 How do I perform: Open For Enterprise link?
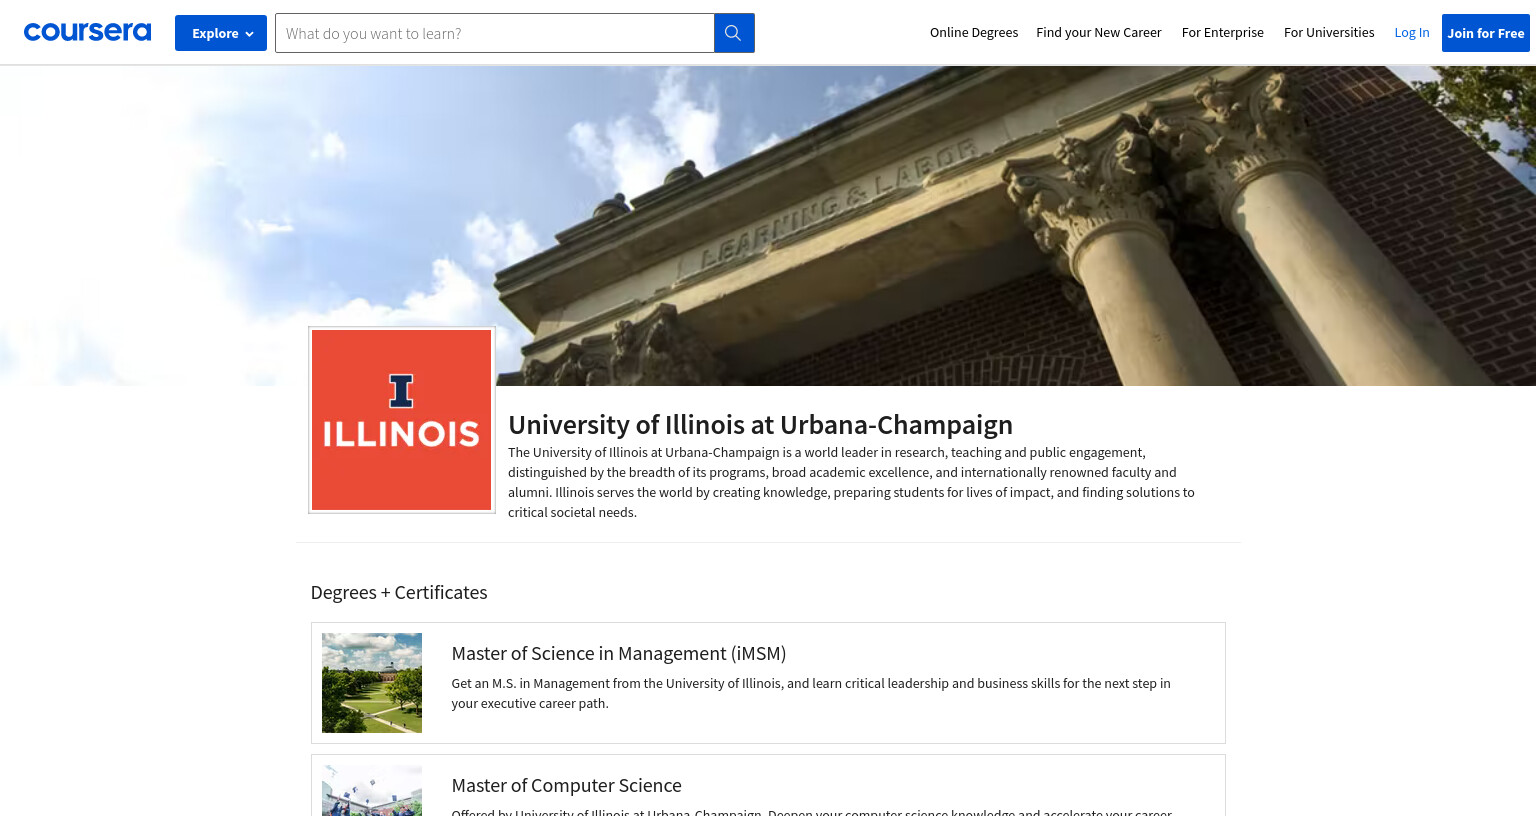click(1222, 33)
